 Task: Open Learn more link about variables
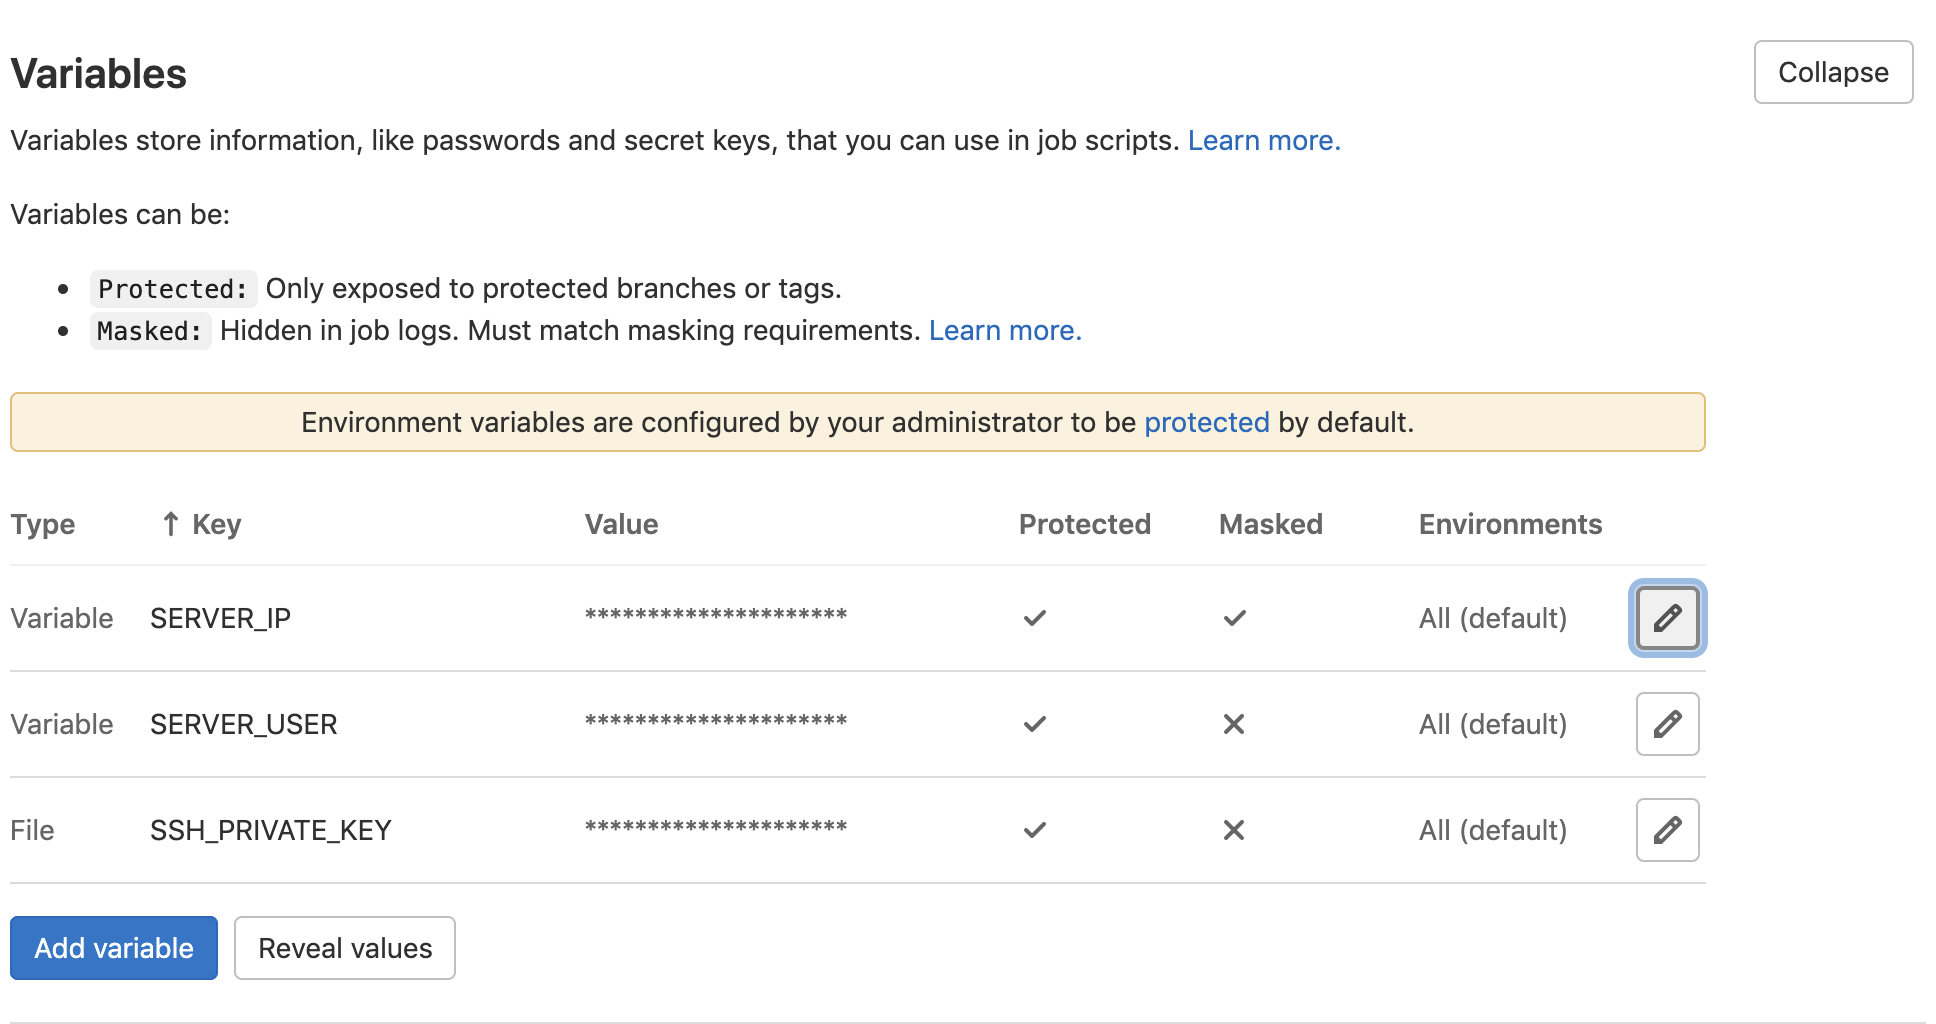tap(1263, 141)
